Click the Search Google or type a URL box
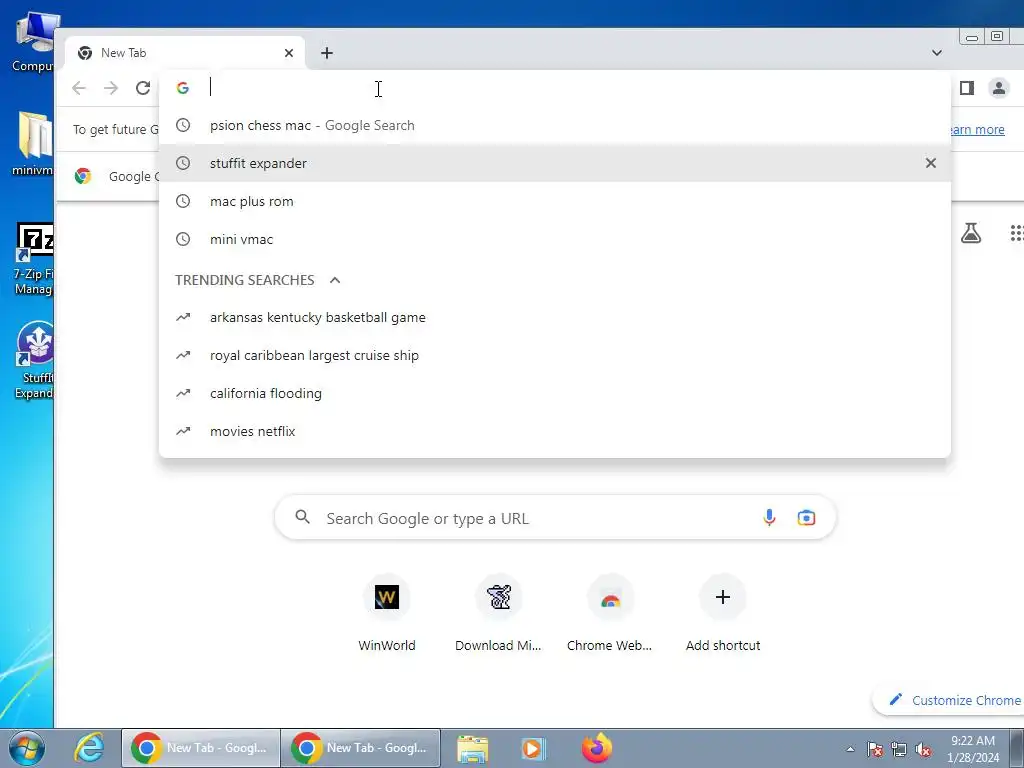Viewport: 1024px width, 768px height. pos(555,518)
